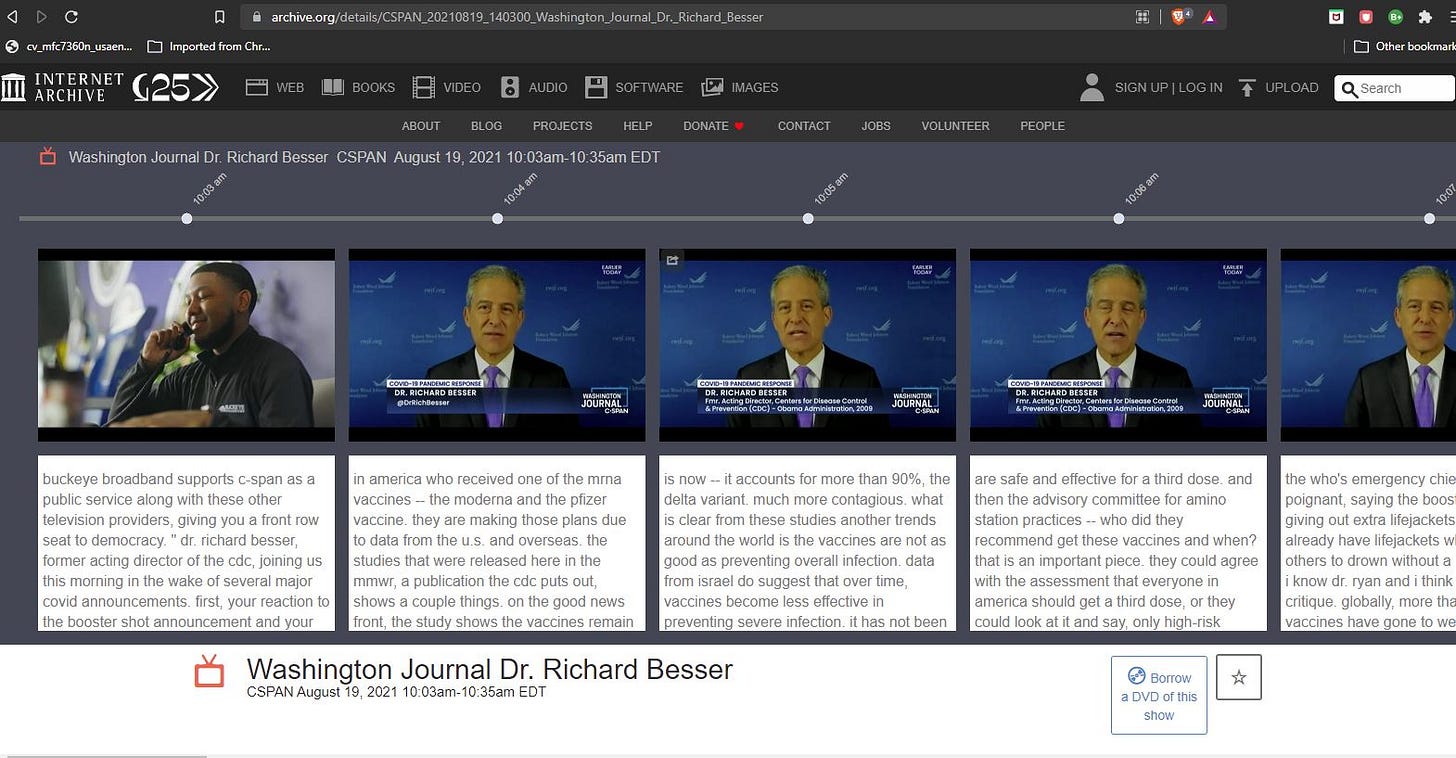1456x758 pixels.
Task: Select the 10:05 am timeline marker
Action: pyautogui.click(x=808, y=218)
